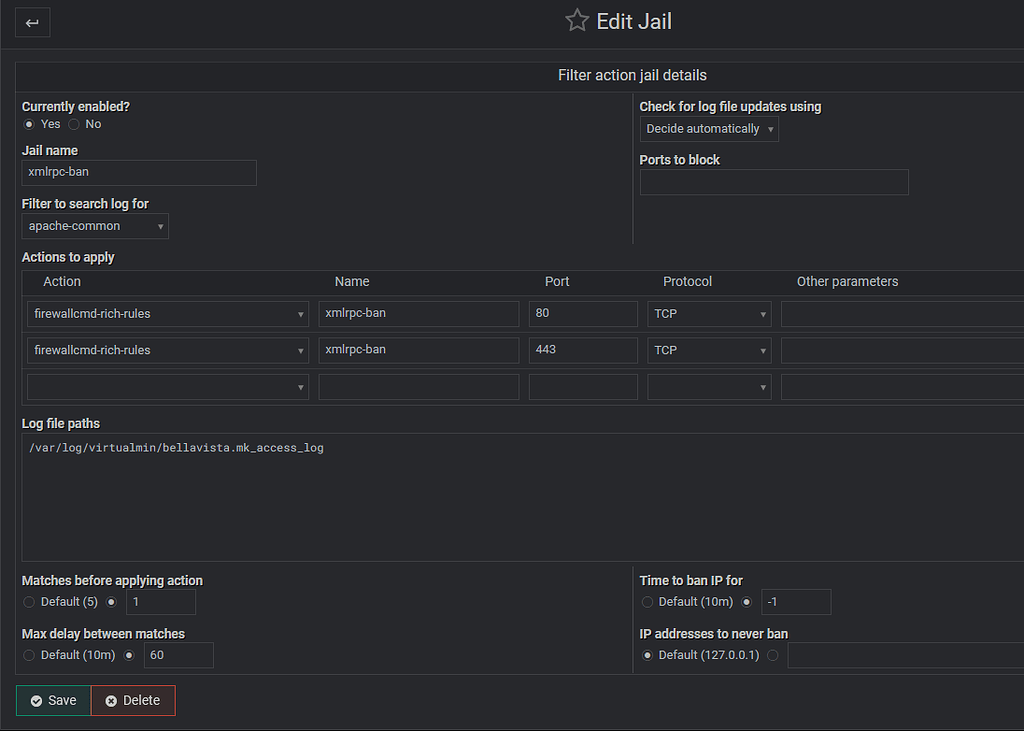Select custom value radio for matches before action
Screen dimensions: 1024x731
111,602
